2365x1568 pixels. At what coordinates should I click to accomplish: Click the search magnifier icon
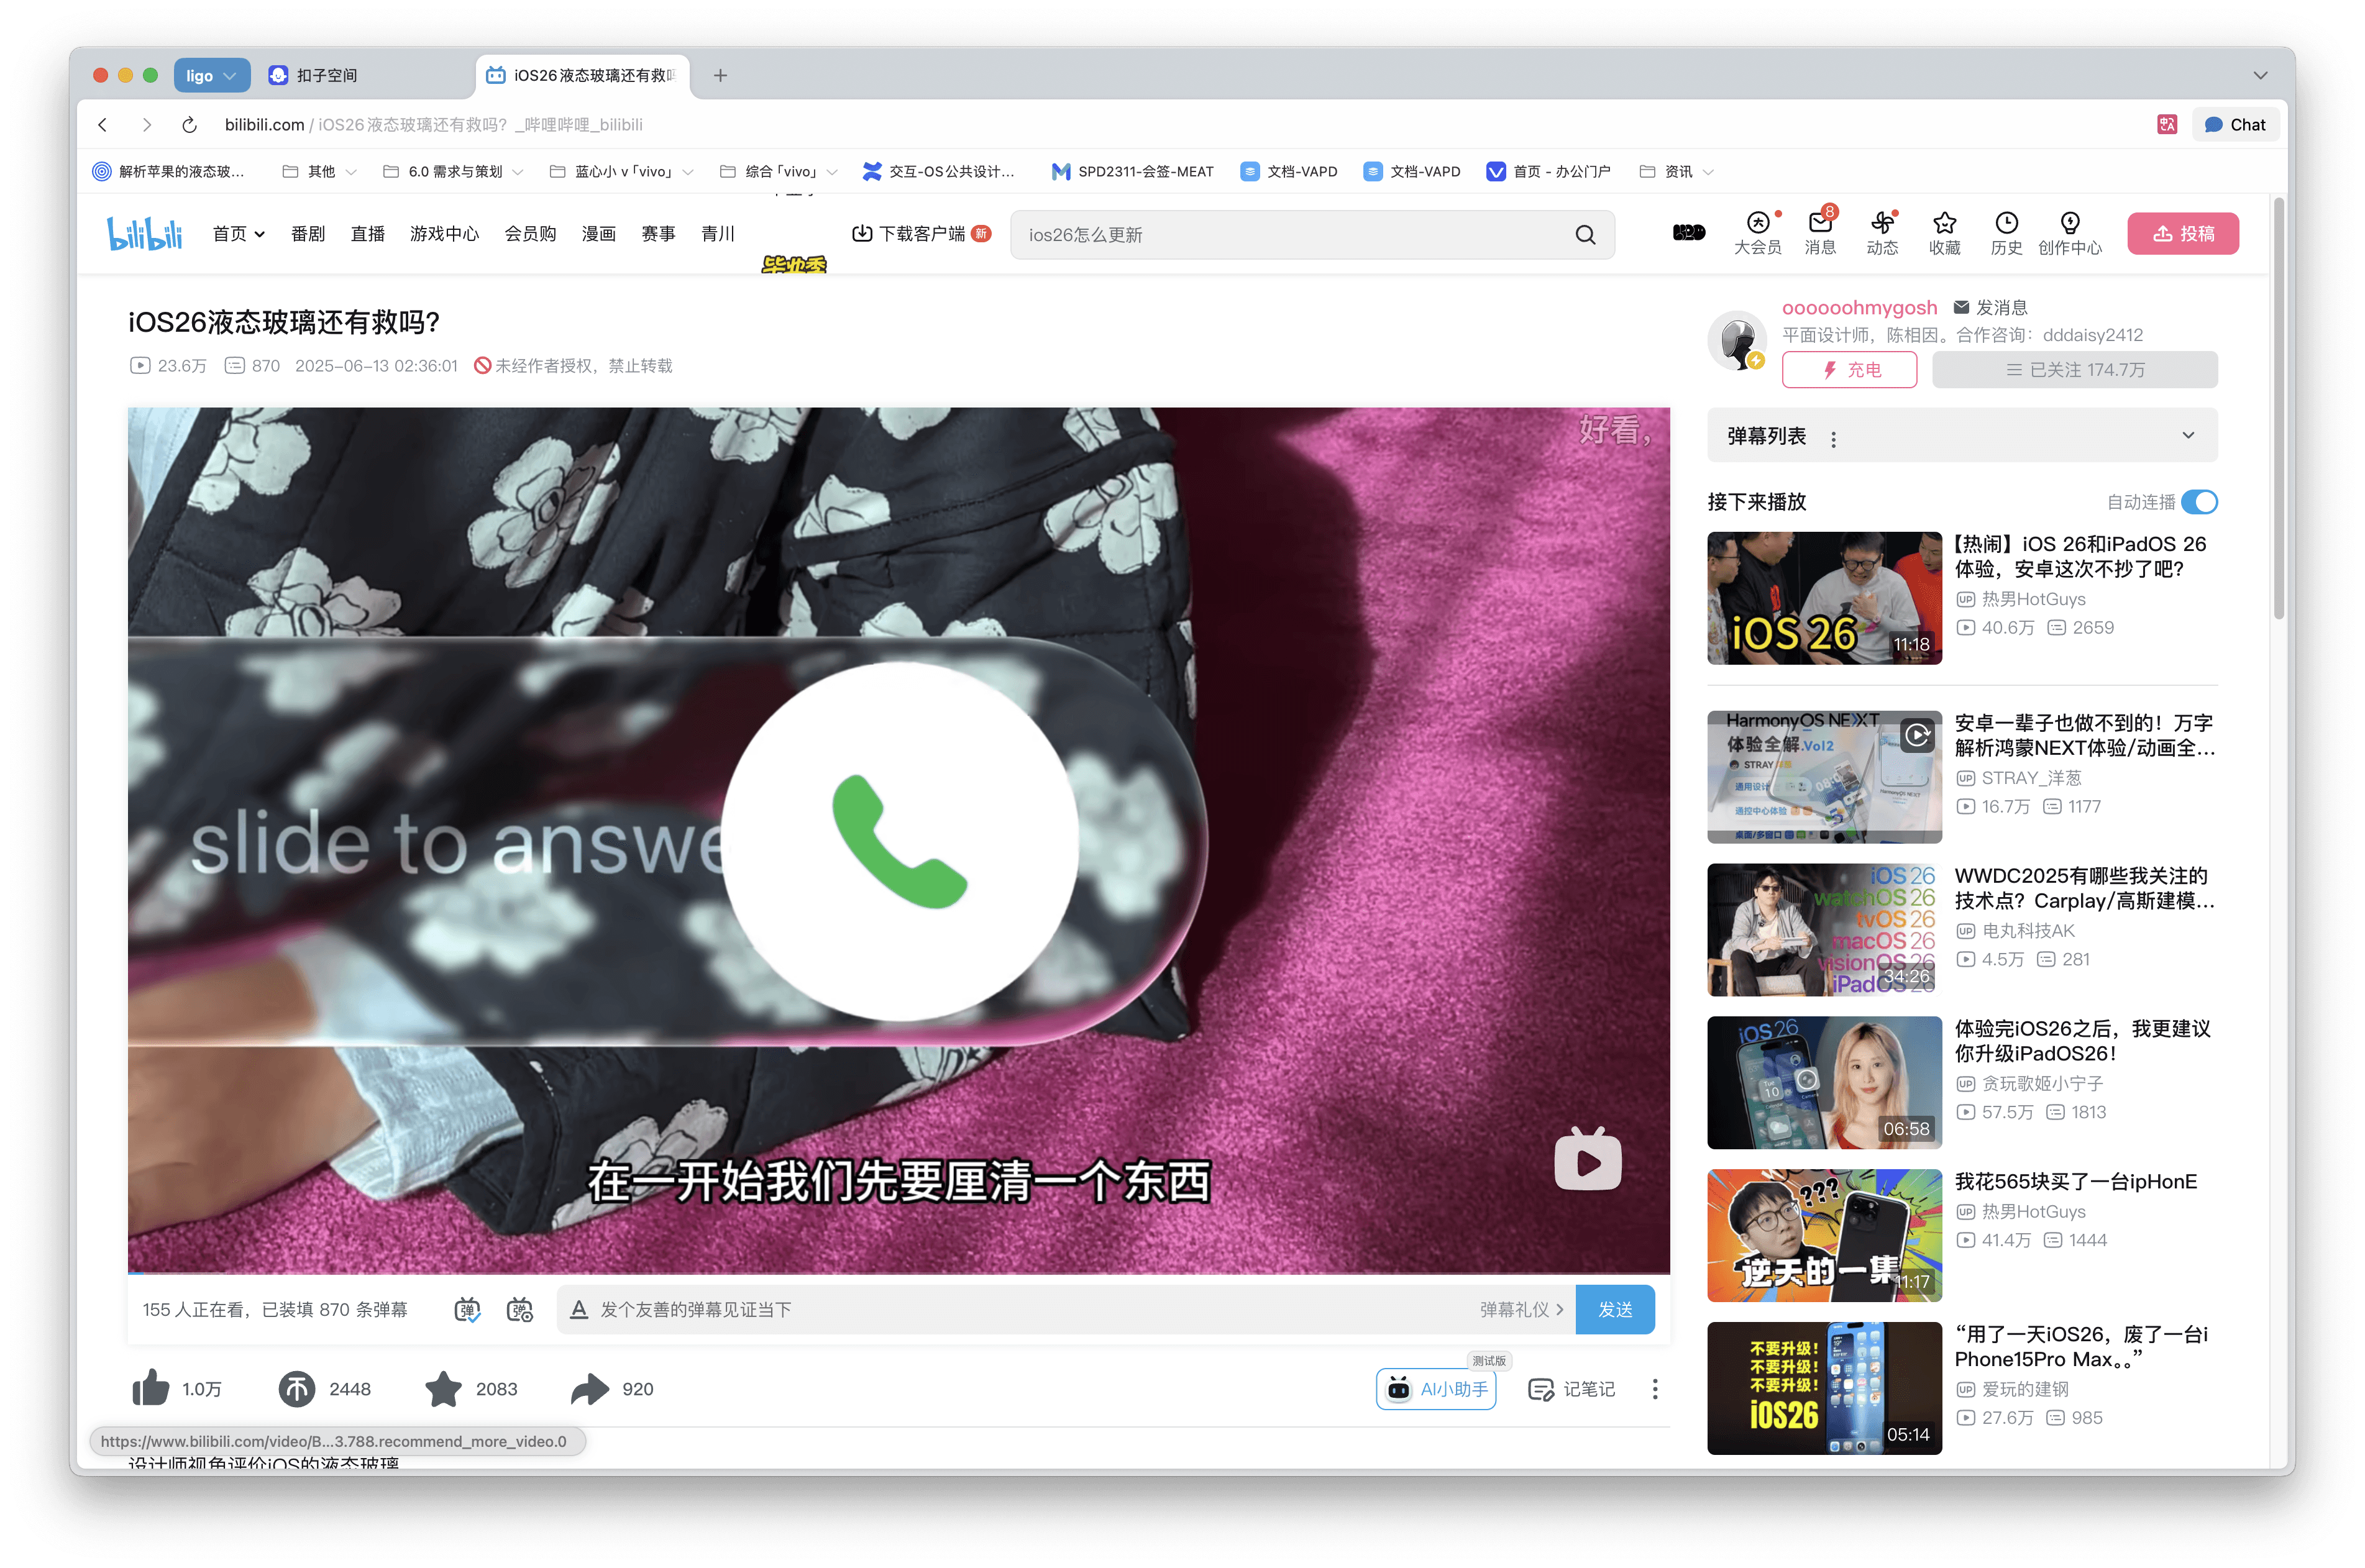[1585, 235]
